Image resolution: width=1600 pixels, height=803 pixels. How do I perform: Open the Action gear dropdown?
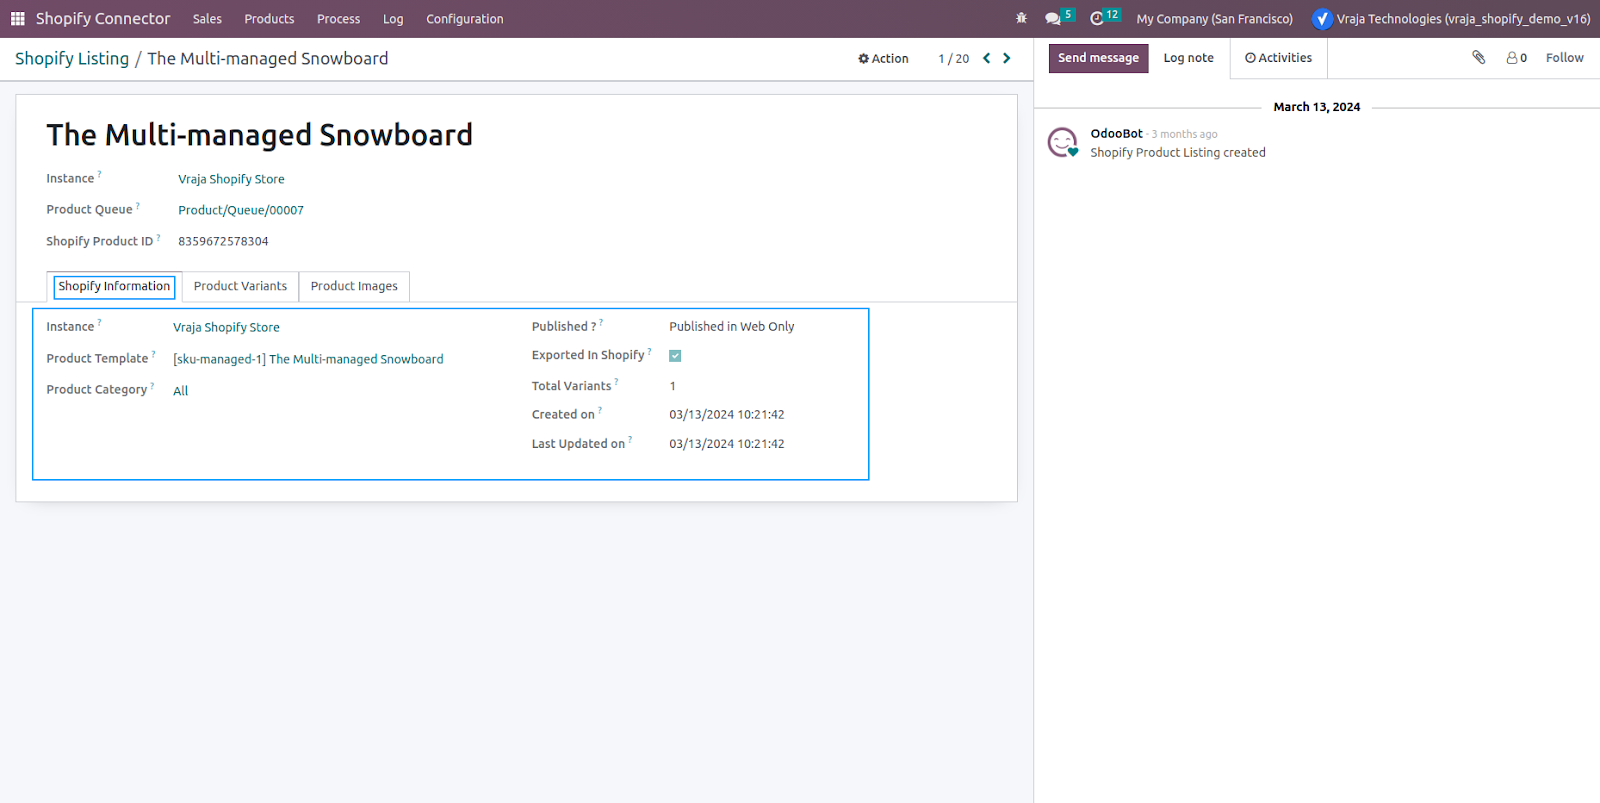click(883, 59)
